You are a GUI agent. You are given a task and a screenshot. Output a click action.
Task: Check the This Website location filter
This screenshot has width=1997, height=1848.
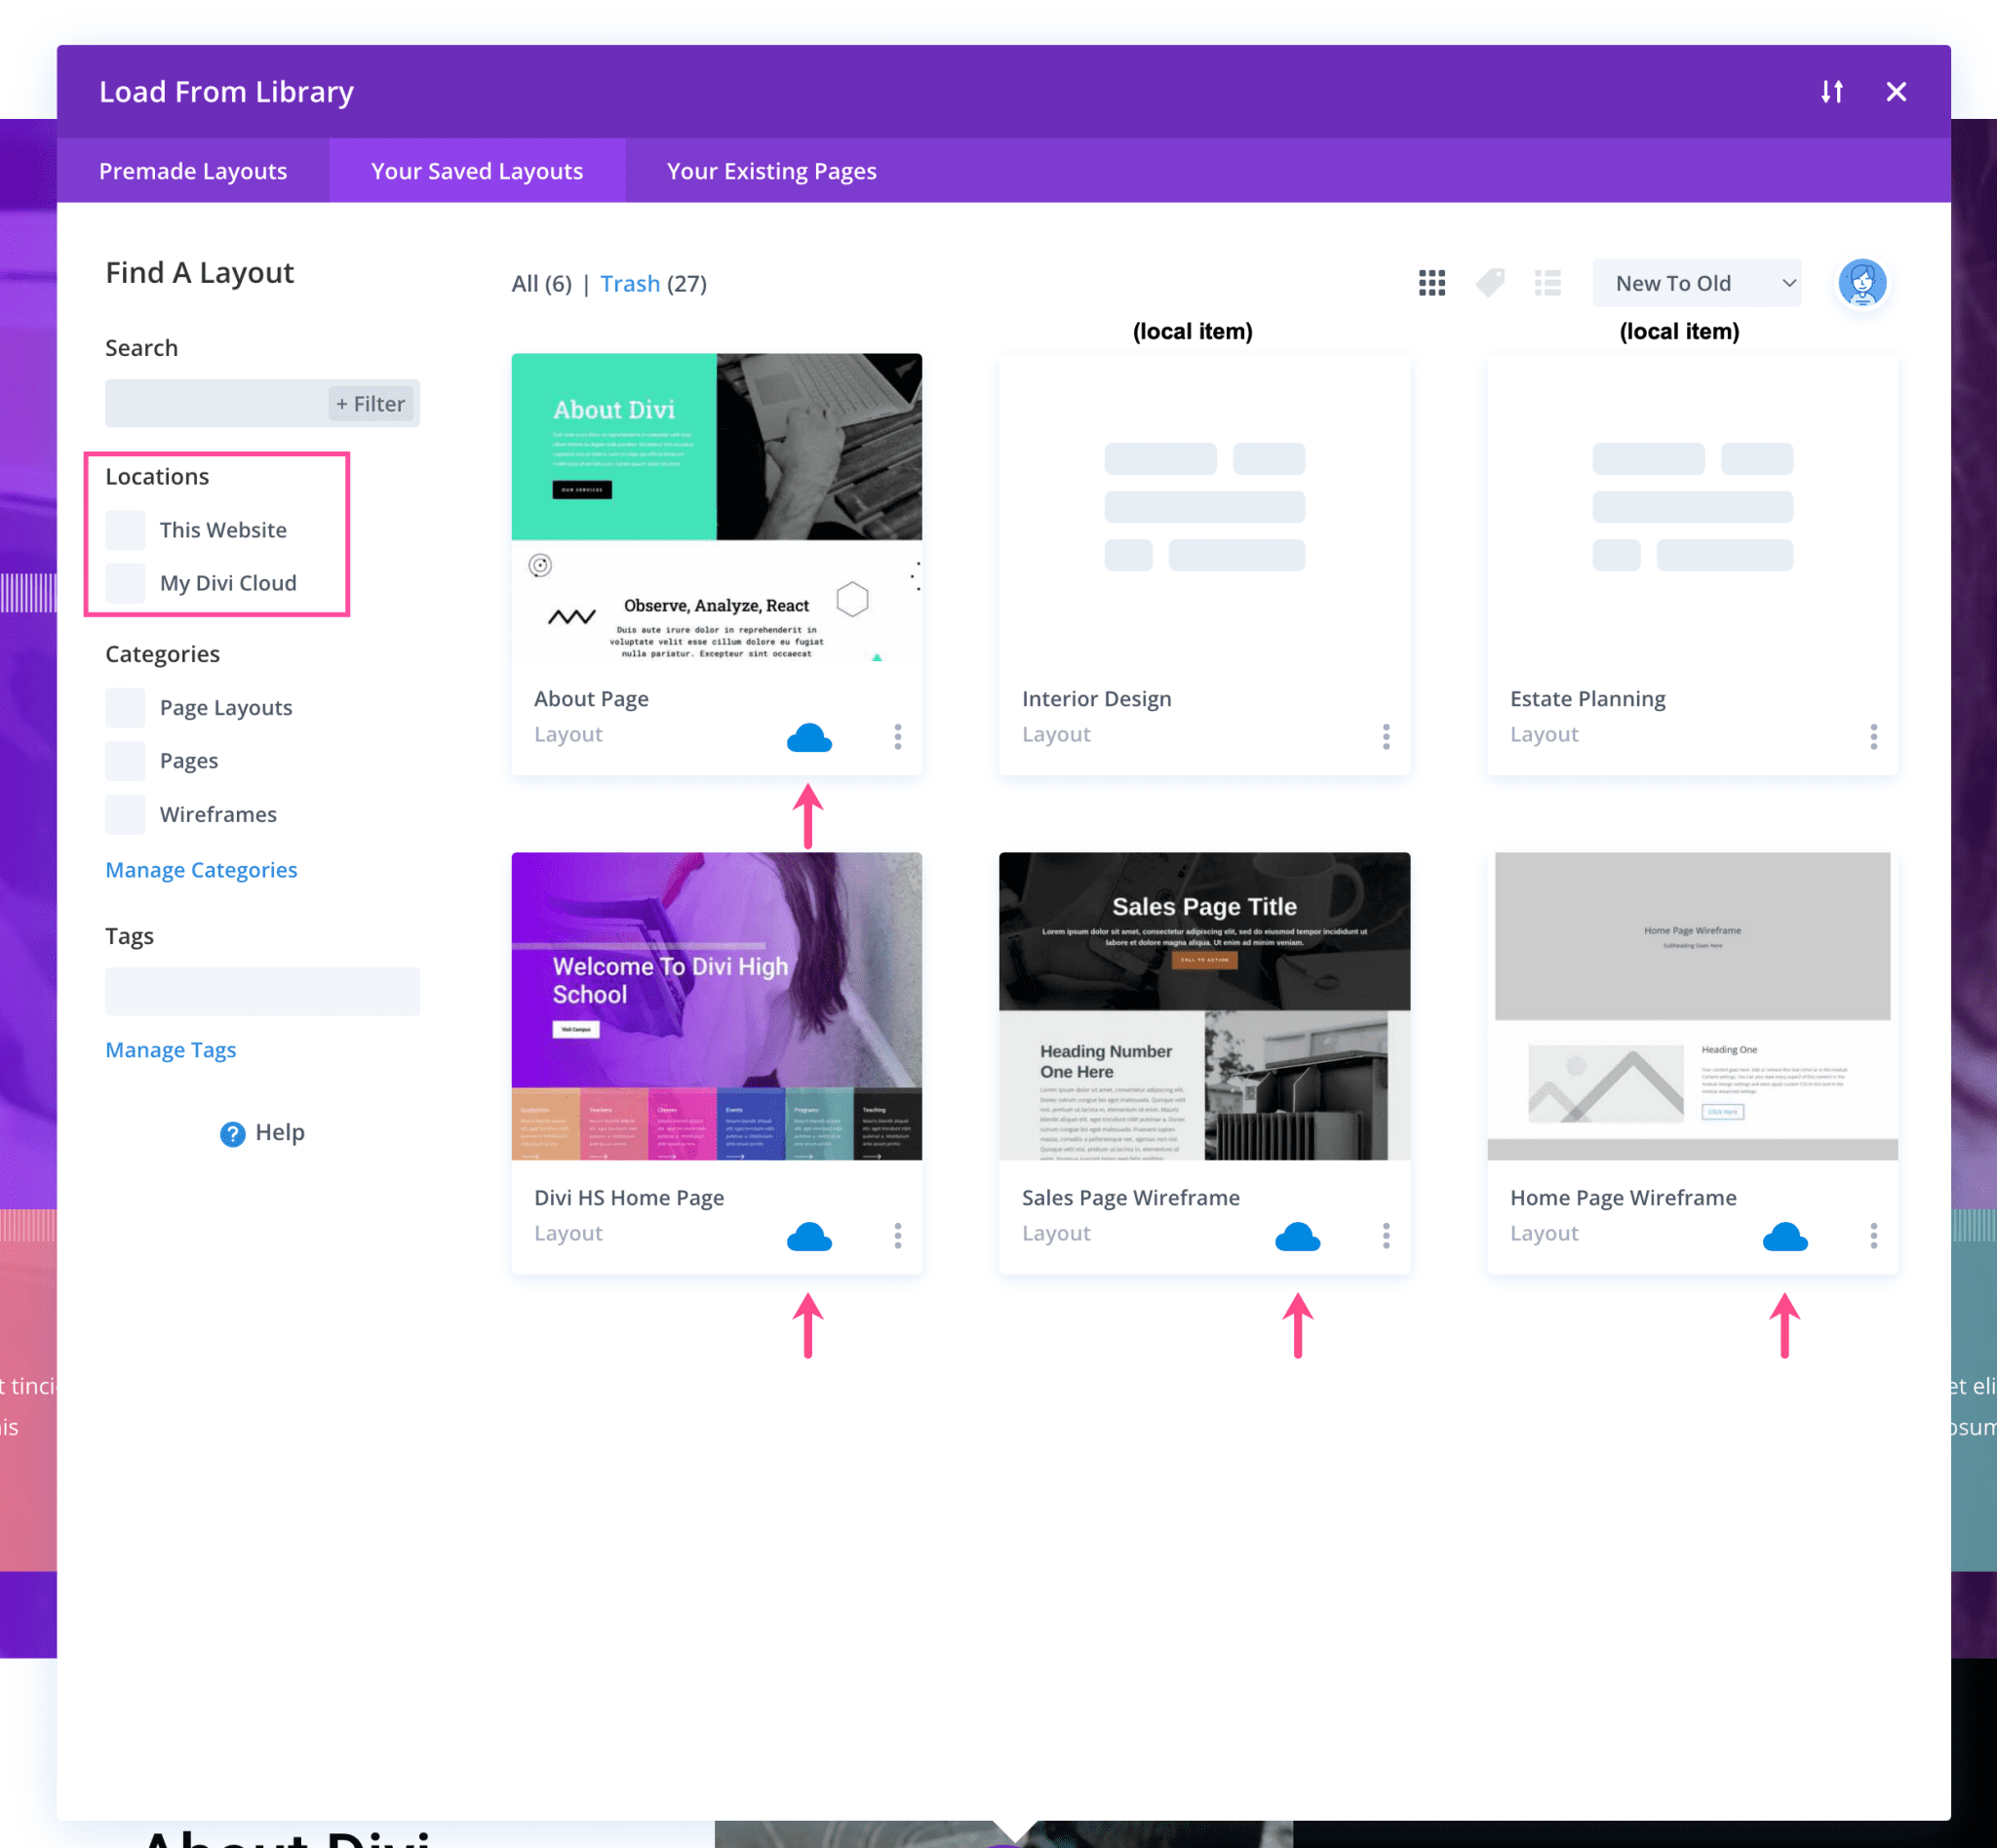coord(125,530)
